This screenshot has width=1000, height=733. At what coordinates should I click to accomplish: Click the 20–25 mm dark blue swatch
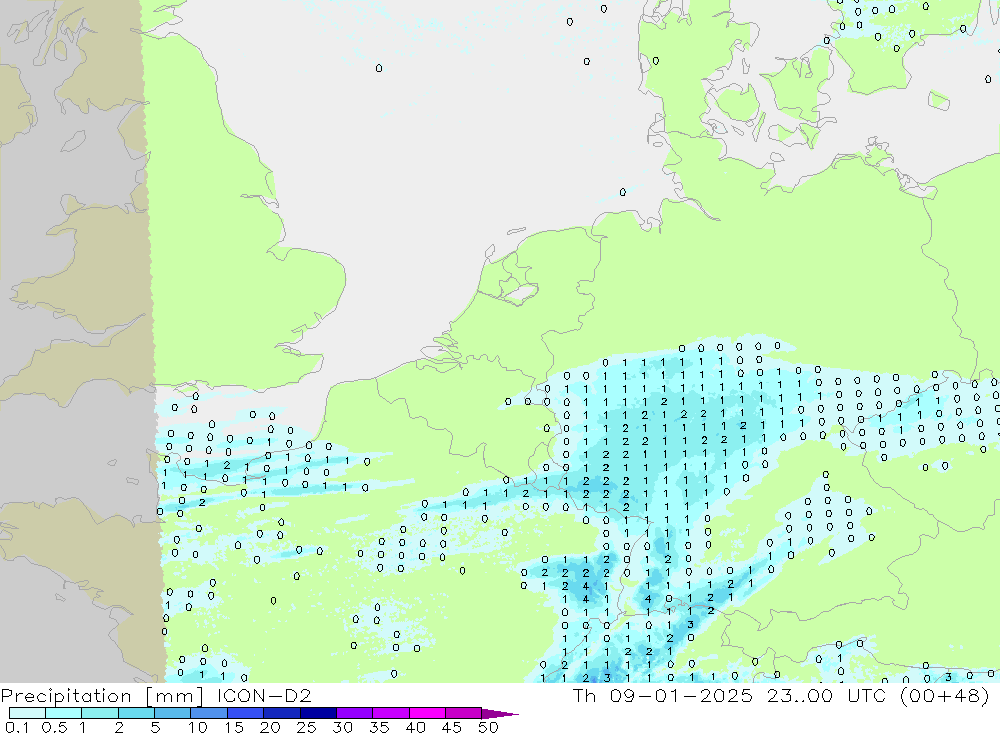tap(282, 713)
